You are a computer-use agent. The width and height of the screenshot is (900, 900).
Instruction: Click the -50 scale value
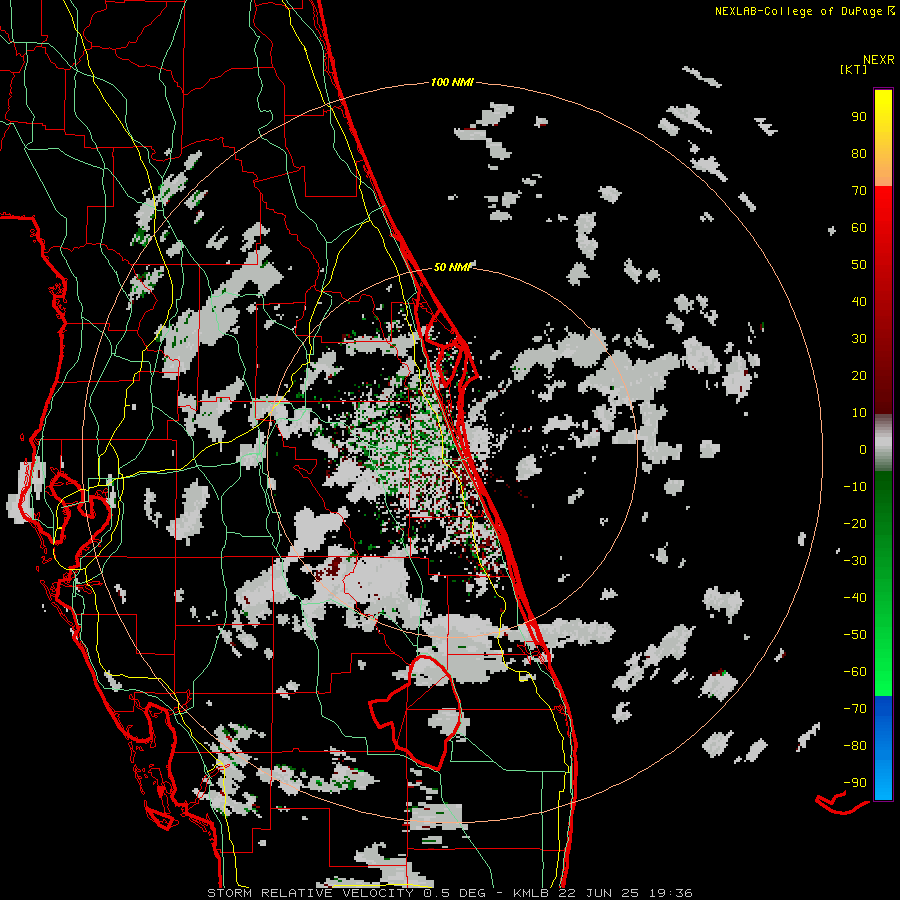point(855,635)
